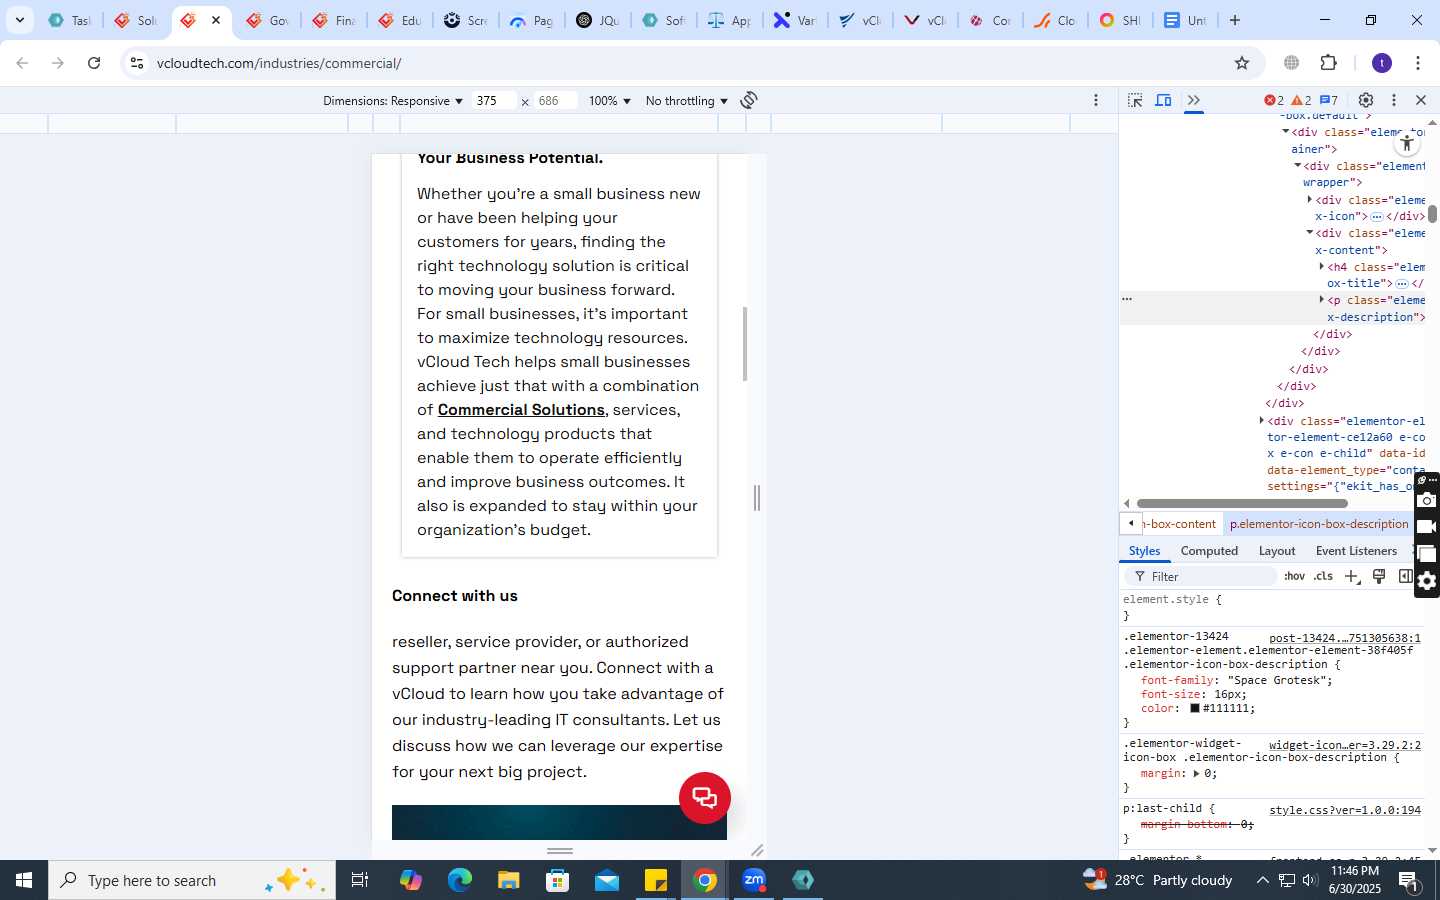Open the errors counter showing 2

point(1274,100)
